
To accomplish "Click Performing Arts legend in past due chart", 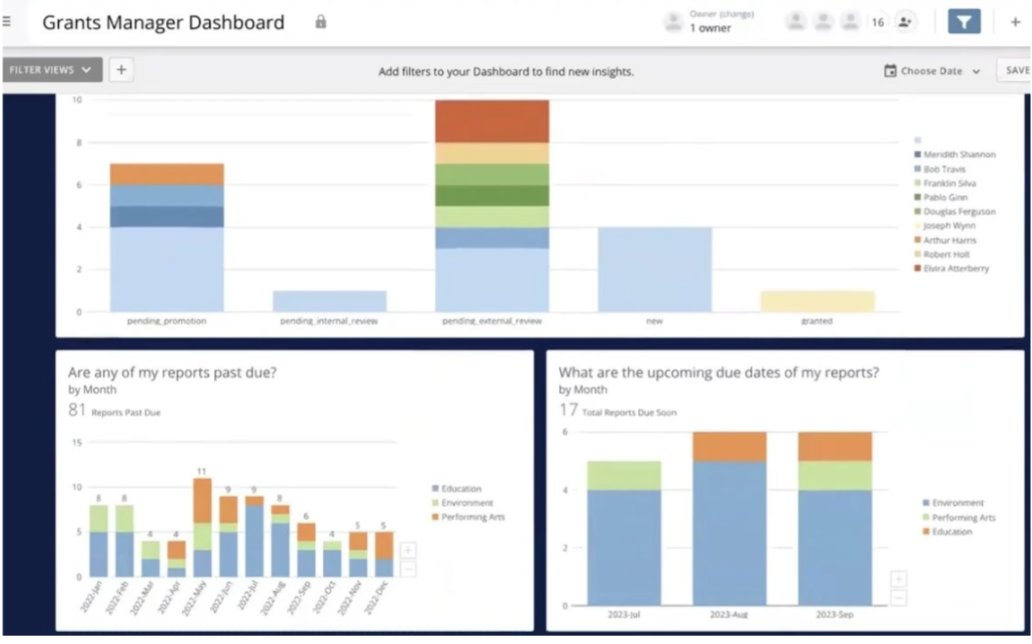I will click(x=468, y=517).
